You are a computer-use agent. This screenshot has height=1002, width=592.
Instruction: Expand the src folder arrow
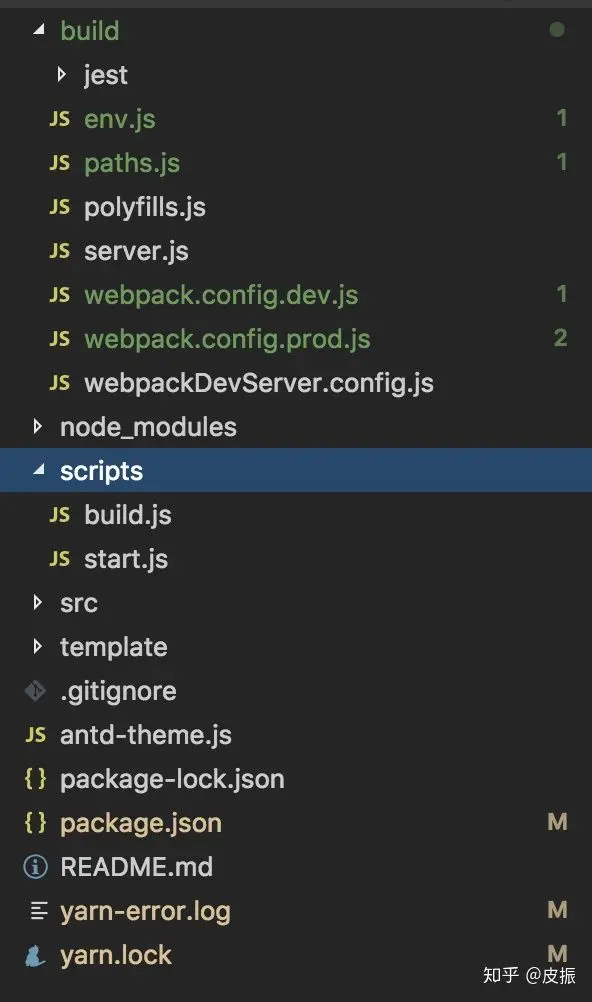point(38,602)
